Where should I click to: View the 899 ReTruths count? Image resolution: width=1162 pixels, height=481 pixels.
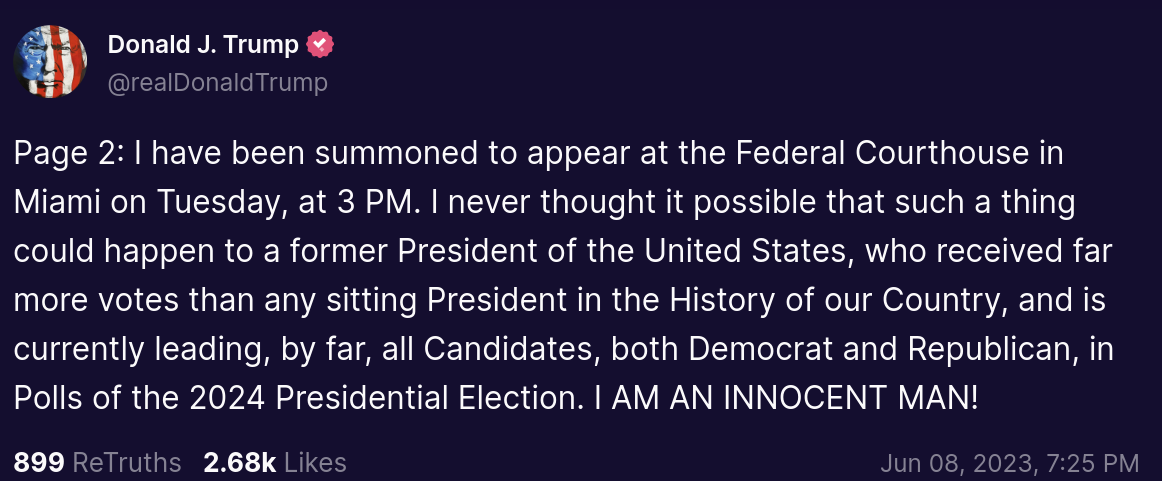point(39,462)
